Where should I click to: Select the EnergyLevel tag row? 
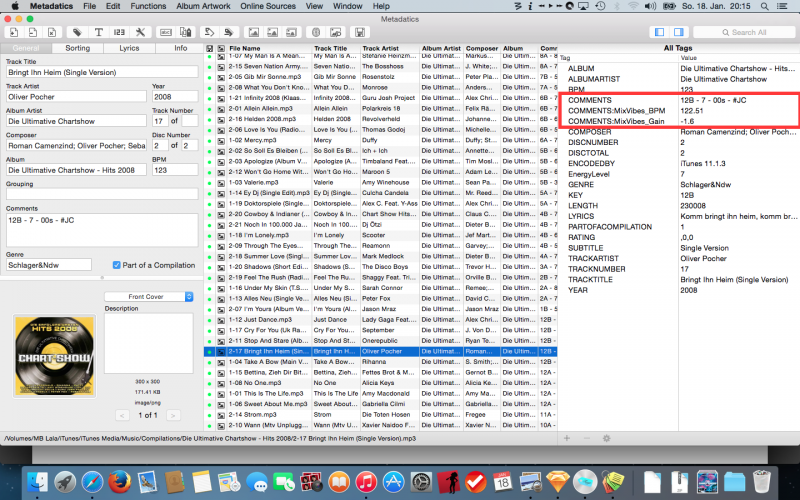tap(679, 174)
